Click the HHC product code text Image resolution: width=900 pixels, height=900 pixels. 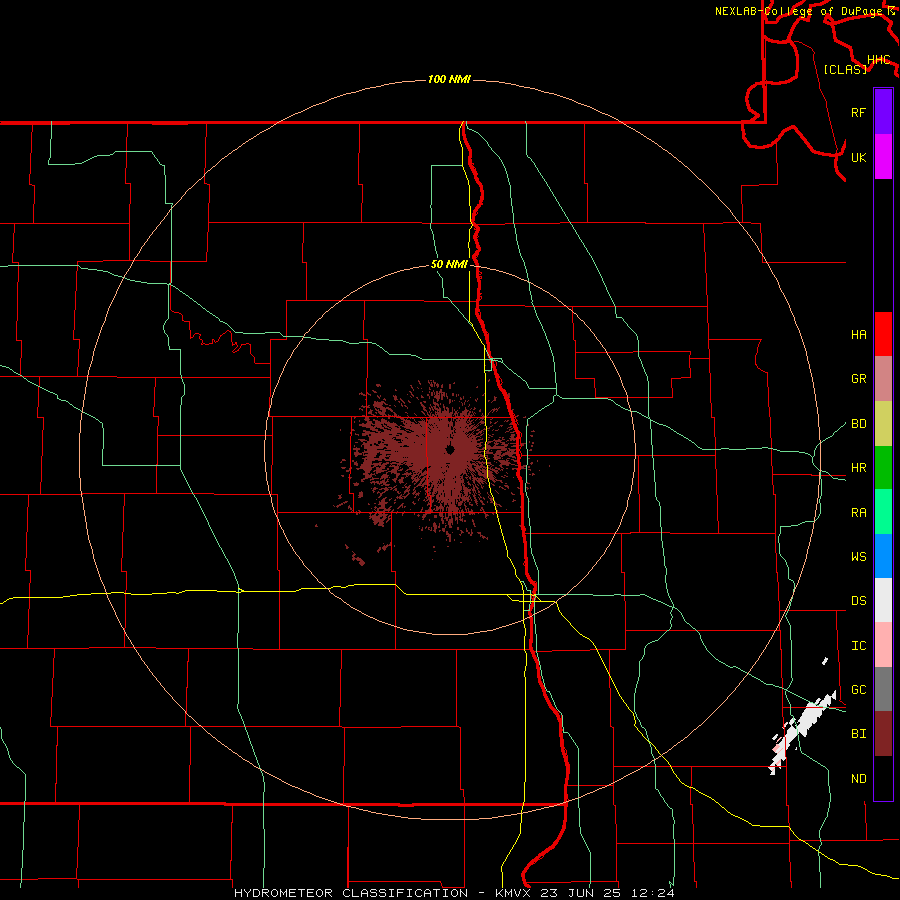(878, 60)
